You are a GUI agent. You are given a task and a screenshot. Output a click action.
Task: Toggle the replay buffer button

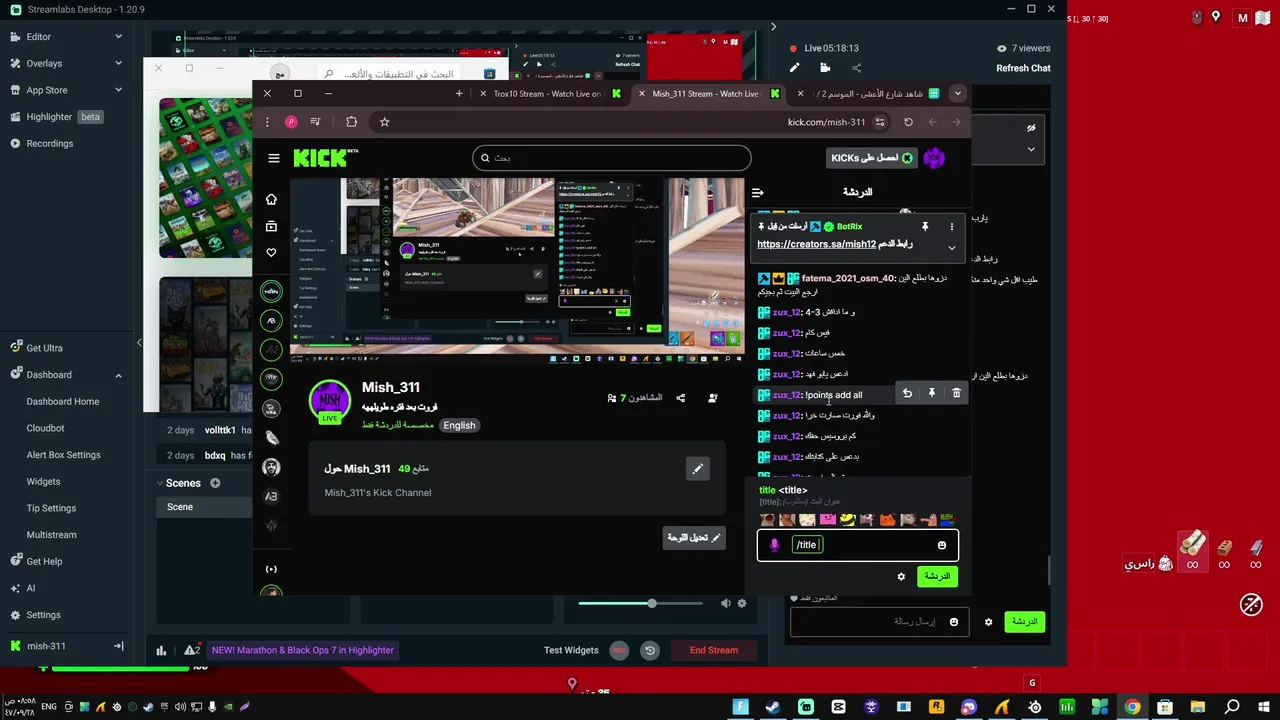650,650
